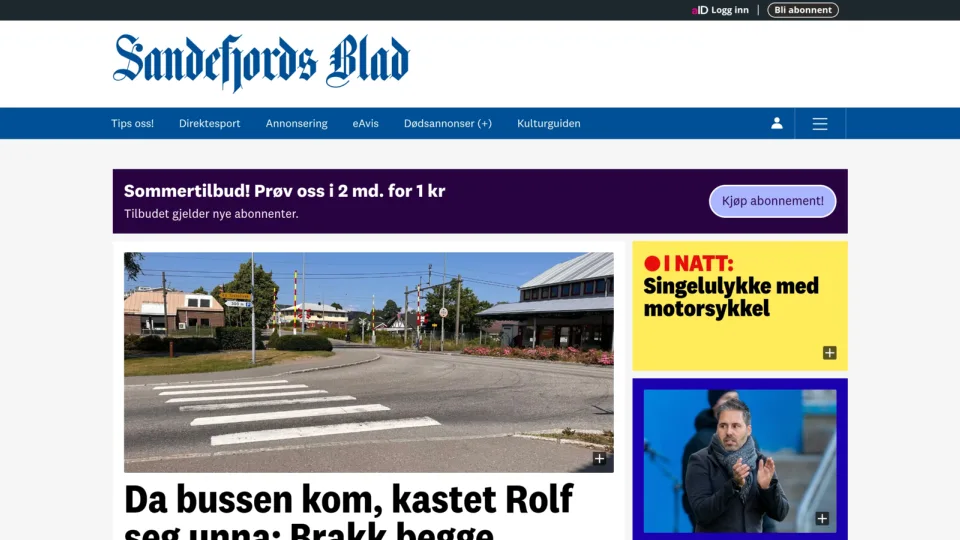The image size is (960, 540).
Task: Open the photo of man clapping
Action: click(x=740, y=461)
